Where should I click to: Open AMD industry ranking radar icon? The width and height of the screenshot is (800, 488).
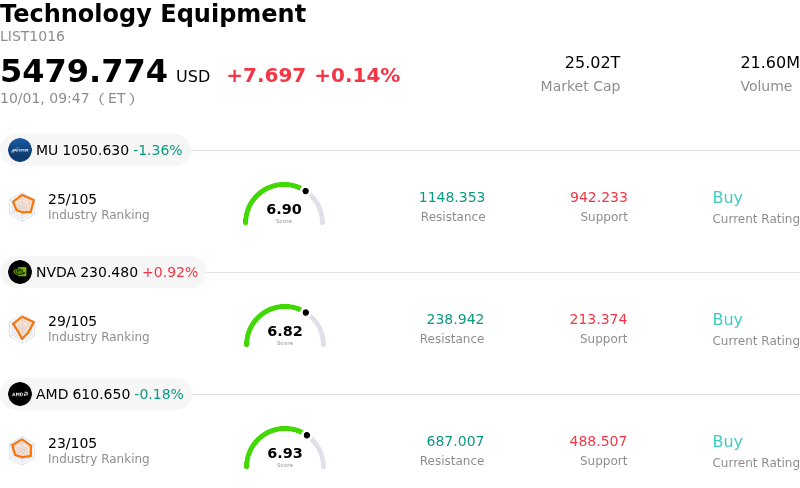coord(23,450)
